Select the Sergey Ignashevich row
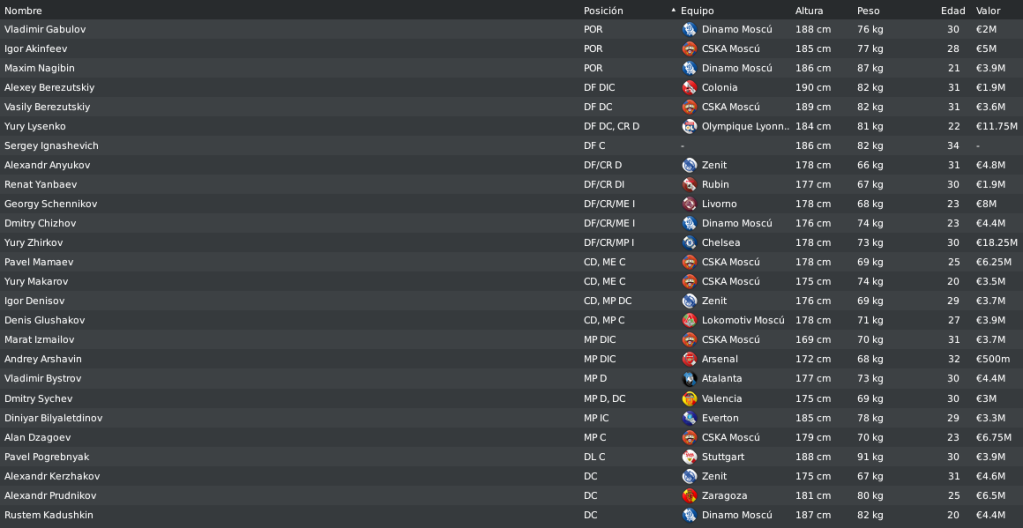 pos(512,146)
